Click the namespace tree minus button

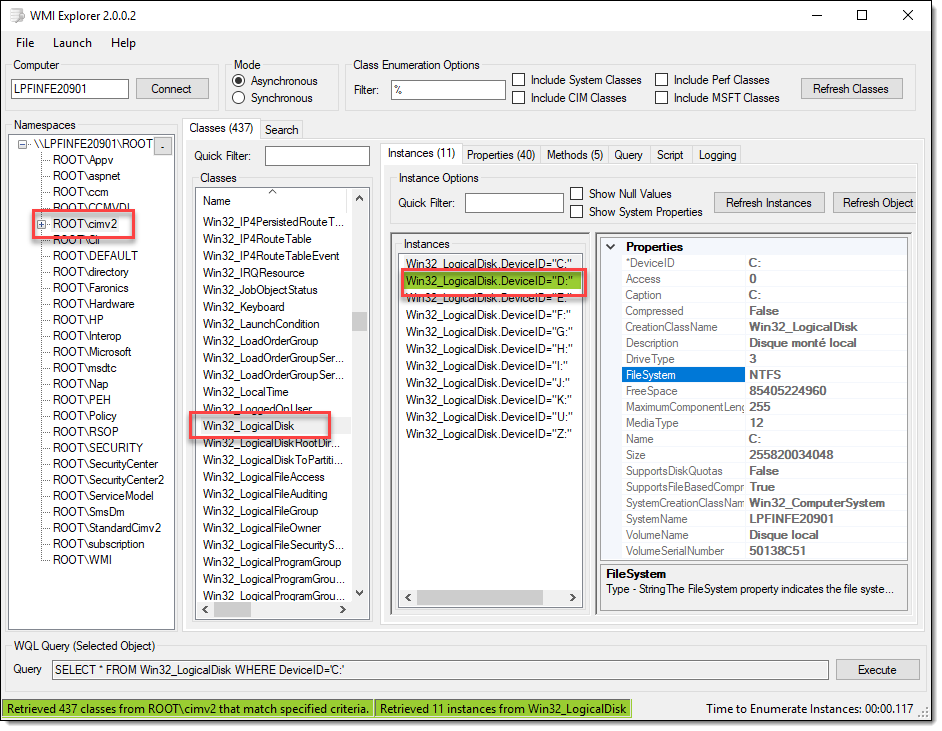pos(163,145)
